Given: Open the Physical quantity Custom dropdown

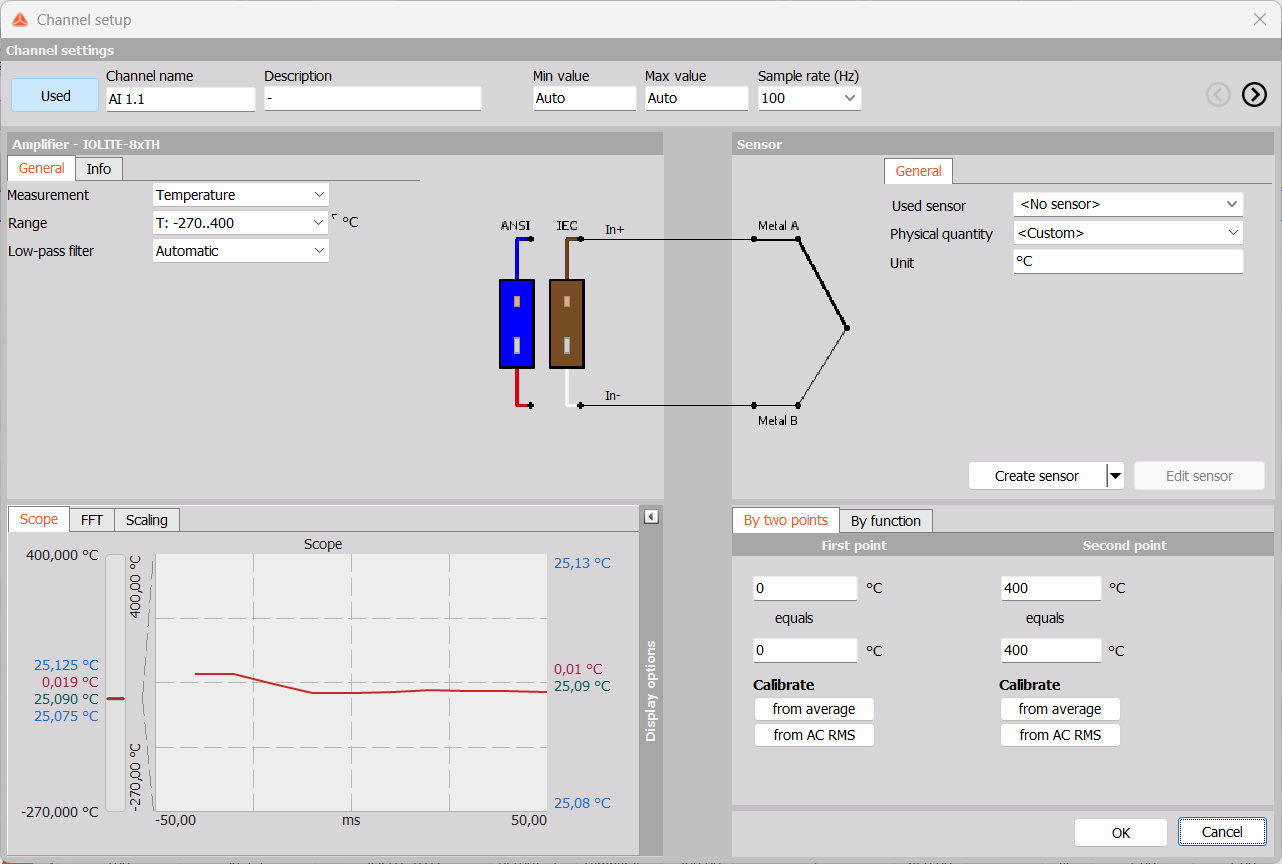Looking at the screenshot, I should (x=1128, y=233).
